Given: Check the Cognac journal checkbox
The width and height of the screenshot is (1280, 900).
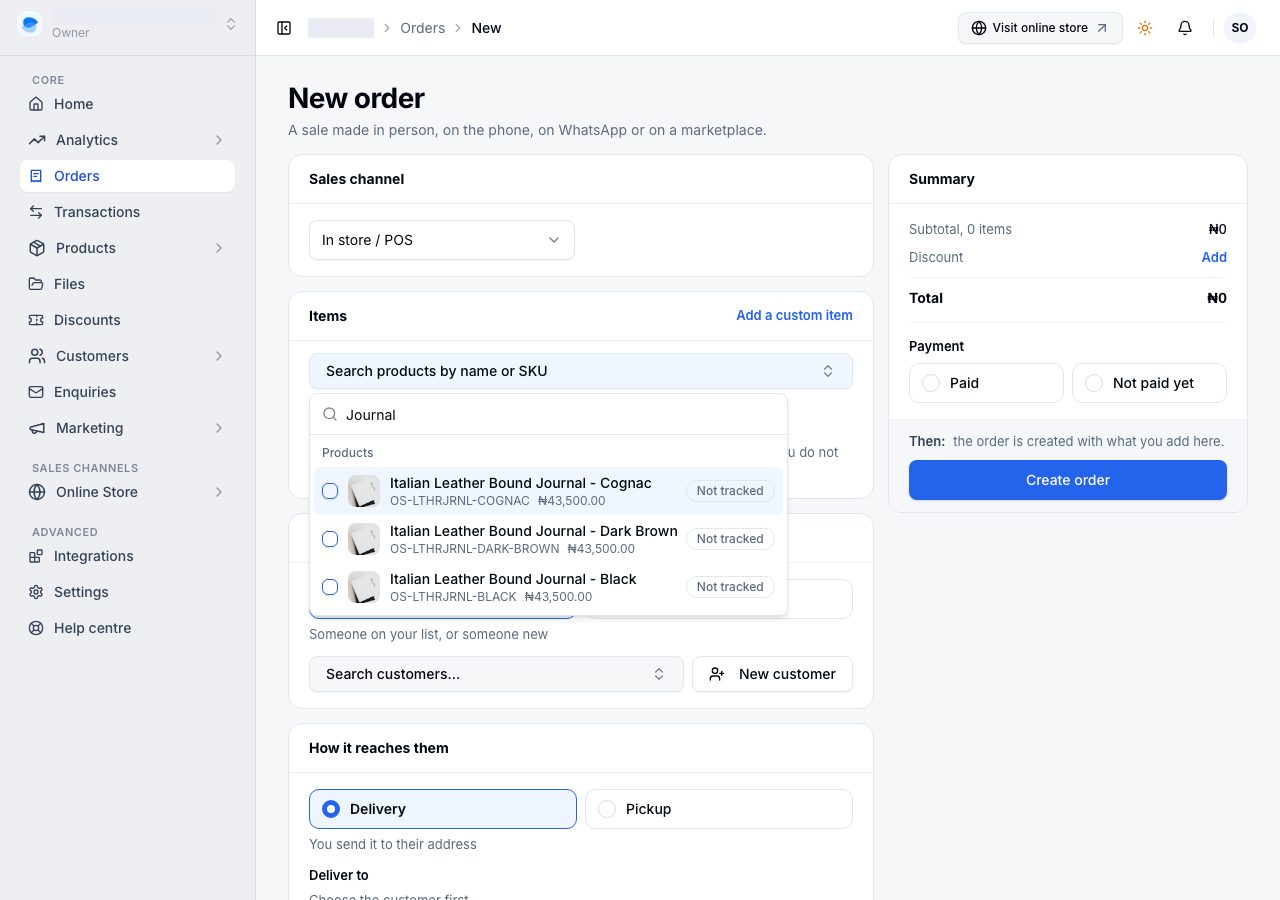Looking at the screenshot, I should (x=330, y=491).
